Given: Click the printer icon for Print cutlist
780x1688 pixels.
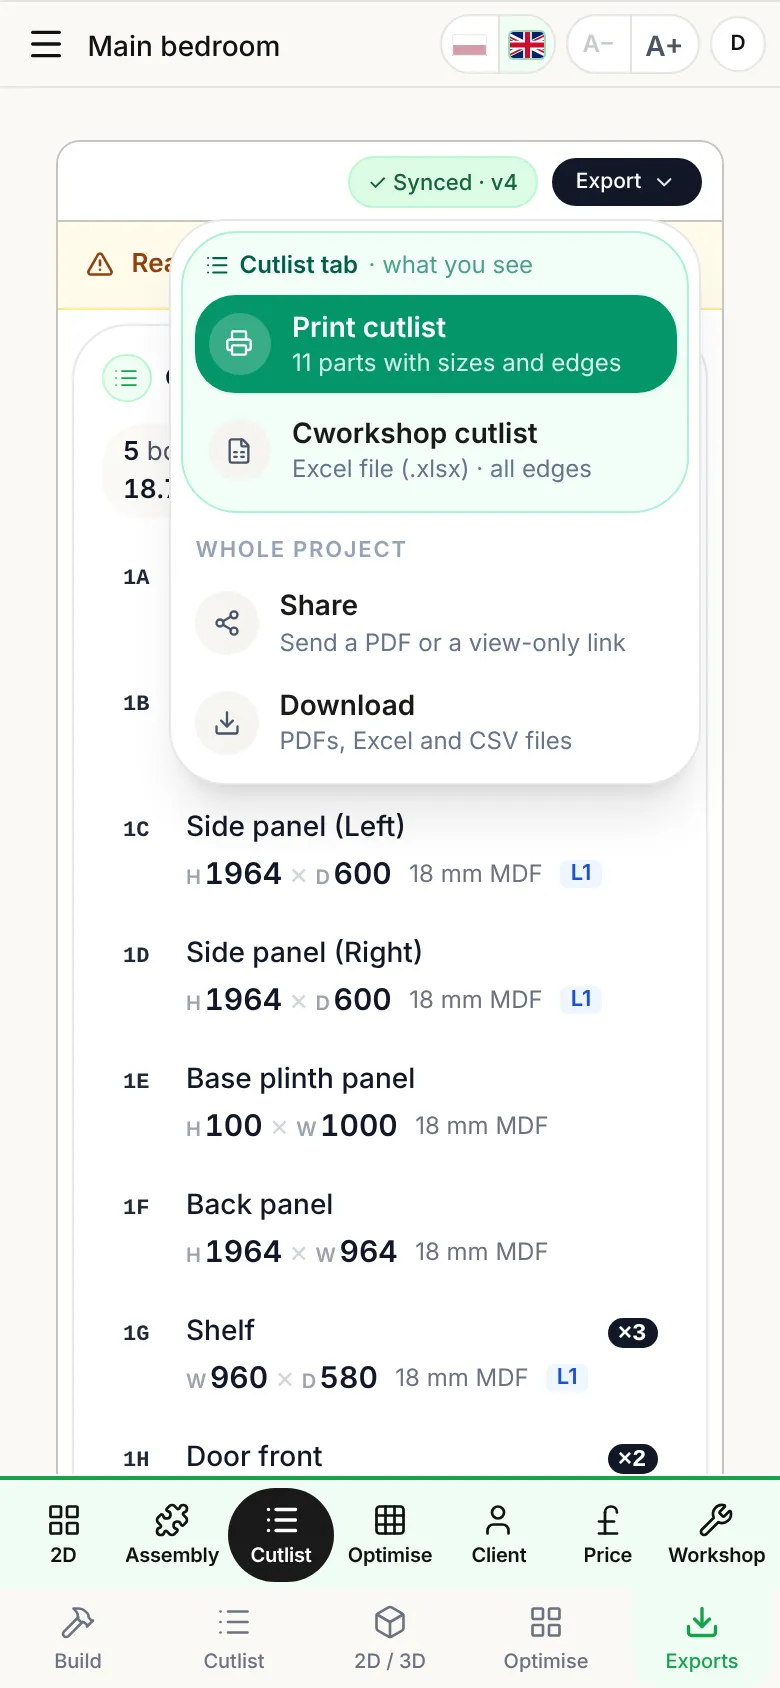Looking at the screenshot, I should 239,344.
